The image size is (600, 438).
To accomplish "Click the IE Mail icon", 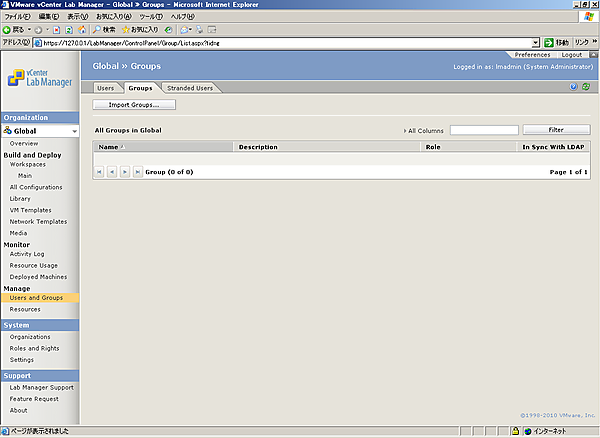I will 184,30.
